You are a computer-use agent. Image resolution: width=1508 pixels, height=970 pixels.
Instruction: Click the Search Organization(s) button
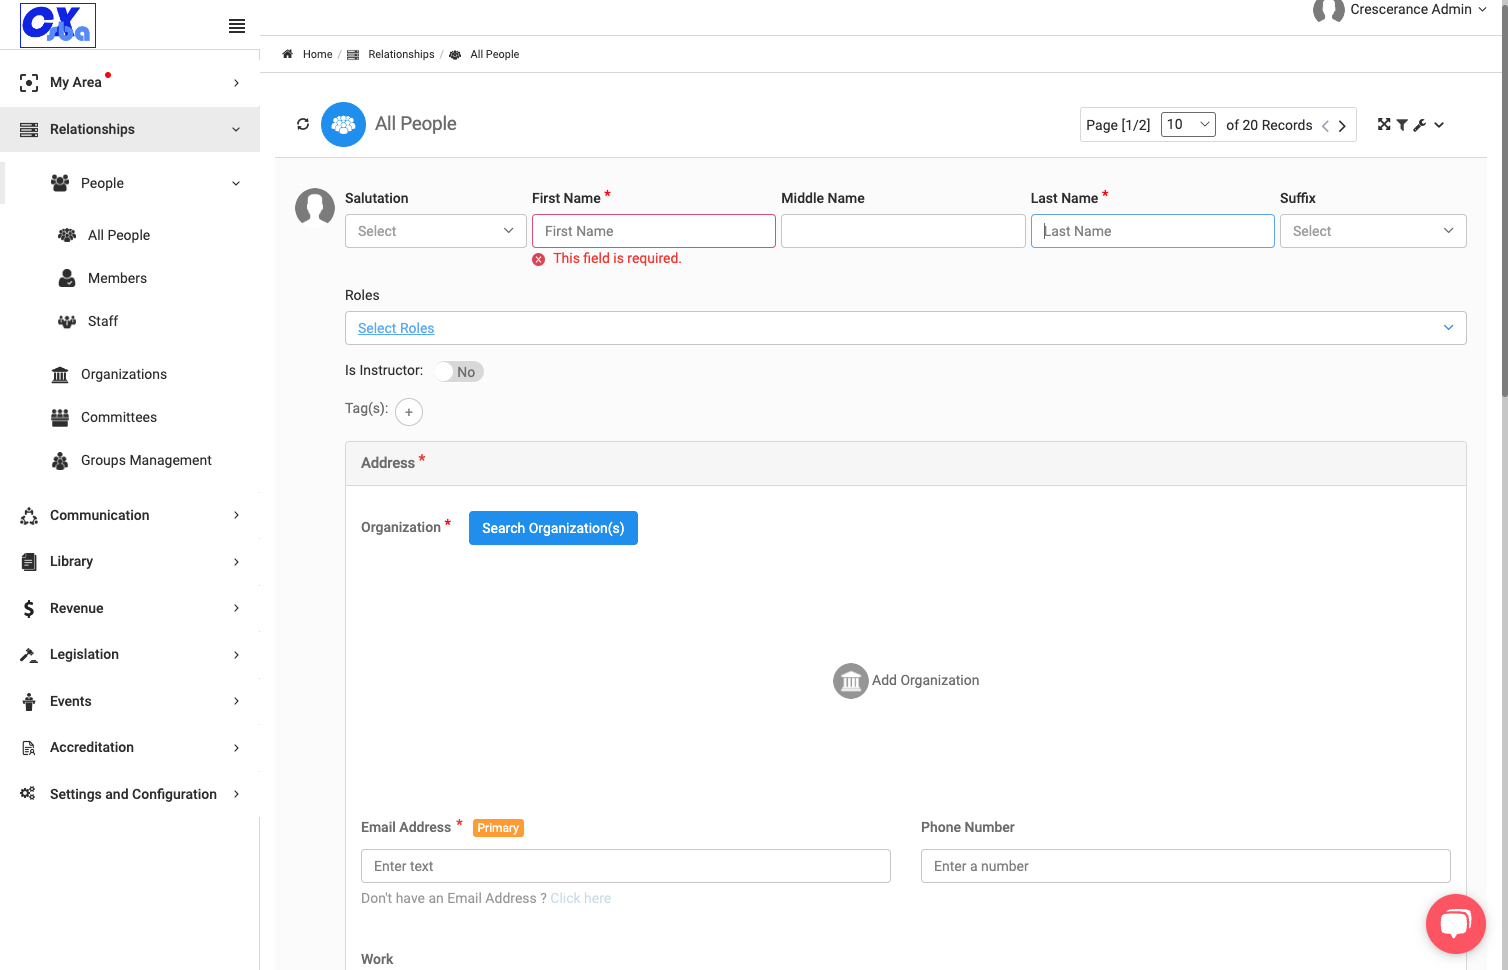[553, 528]
